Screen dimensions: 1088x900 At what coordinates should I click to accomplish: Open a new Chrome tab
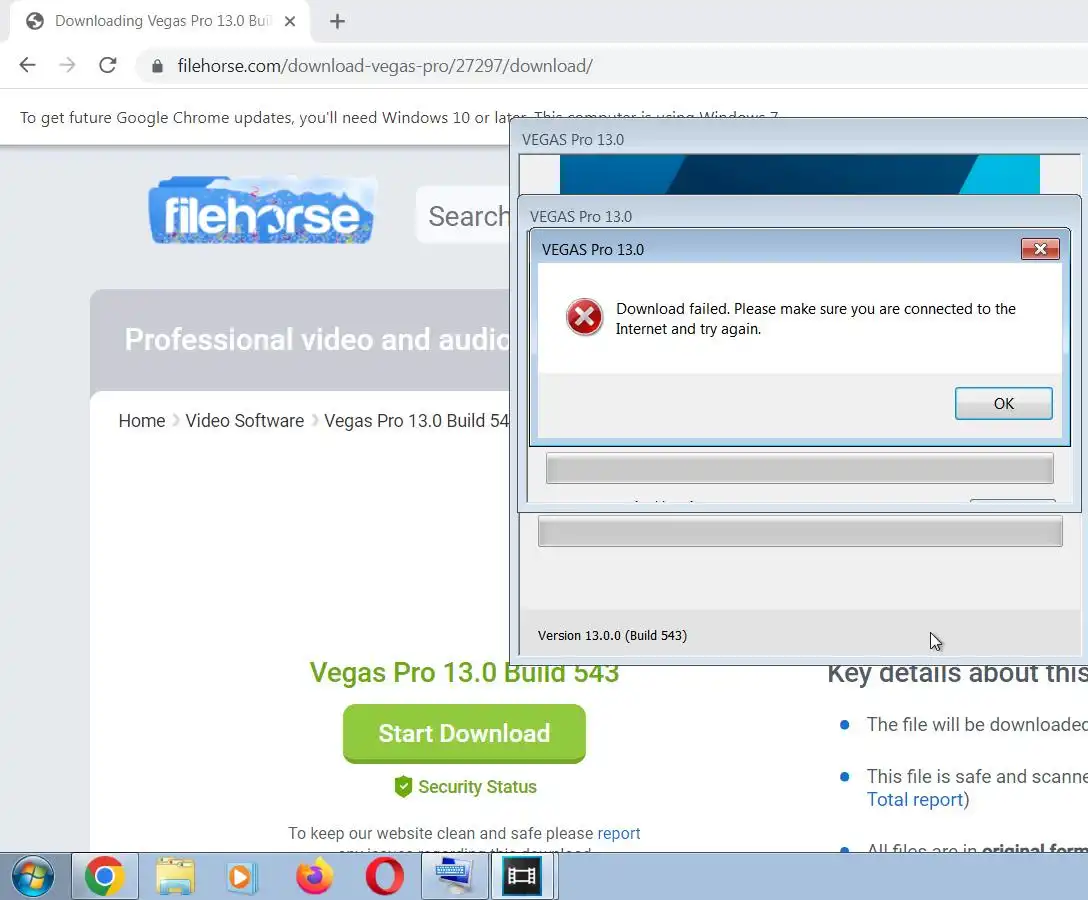point(337,22)
